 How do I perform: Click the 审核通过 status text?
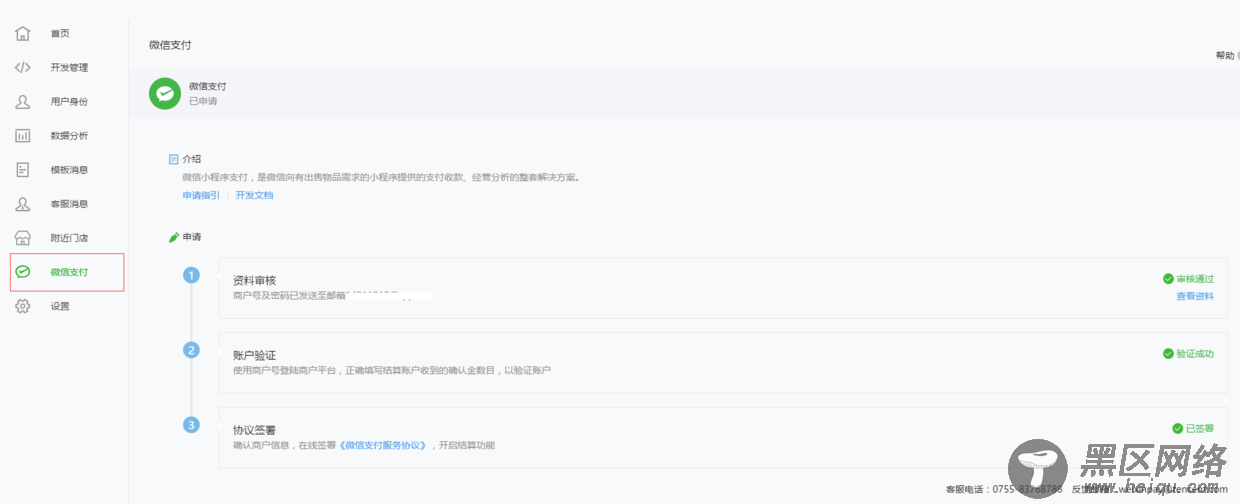1195,279
